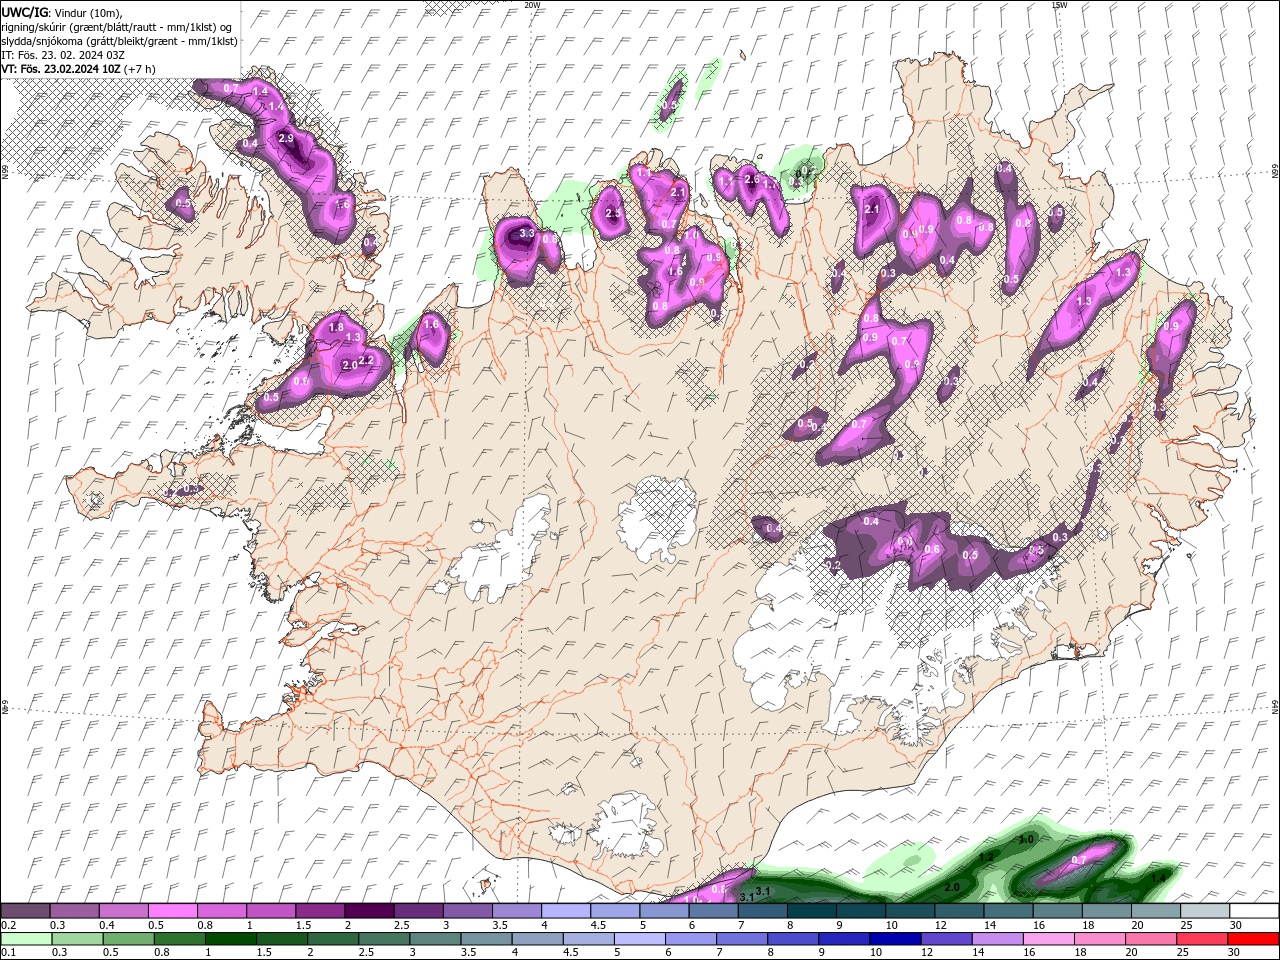Image resolution: width=1280 pixels, height=960 pixels.
Task: Click the 'IT: Fös. 23. 02. 2024 03Z' line
Action: click(61, 54)
